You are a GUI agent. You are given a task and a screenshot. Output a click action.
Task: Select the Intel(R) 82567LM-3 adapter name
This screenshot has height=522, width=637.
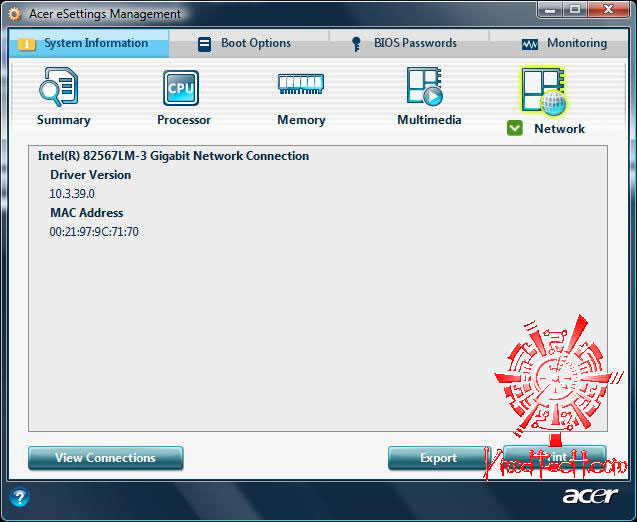pos(173,156)
